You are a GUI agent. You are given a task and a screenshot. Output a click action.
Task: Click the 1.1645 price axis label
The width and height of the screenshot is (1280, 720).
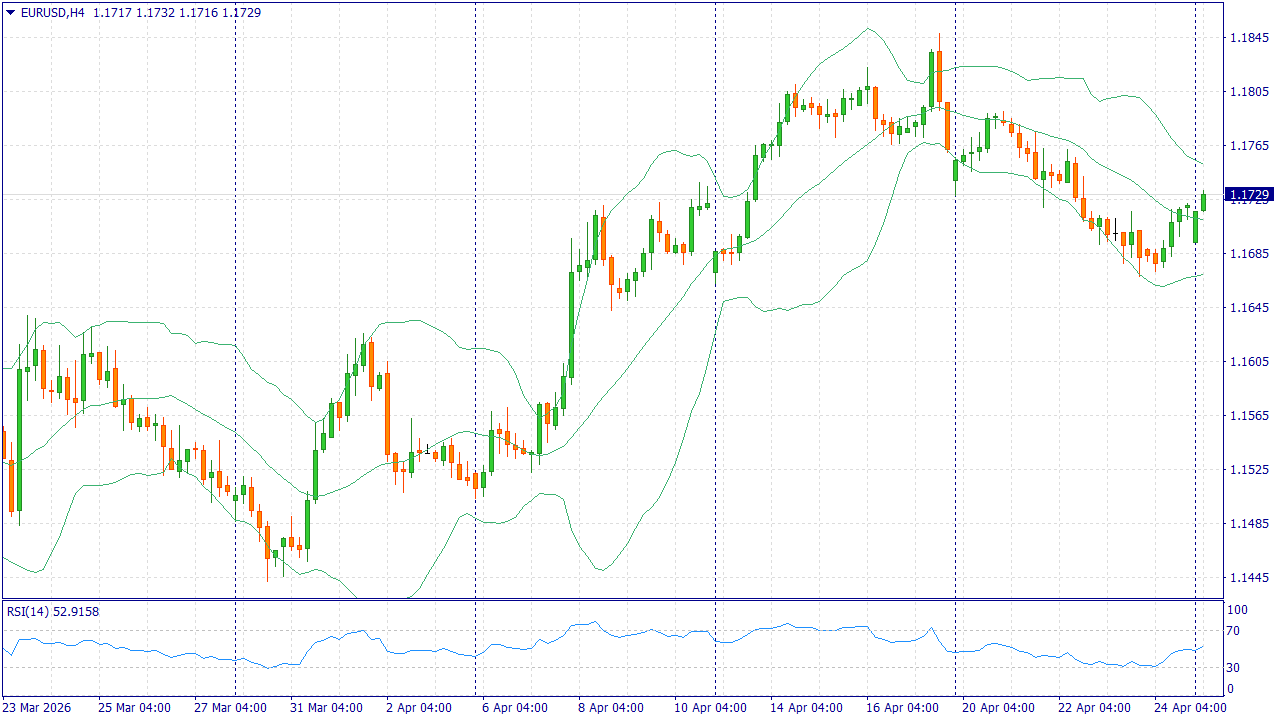(1249, 308)
